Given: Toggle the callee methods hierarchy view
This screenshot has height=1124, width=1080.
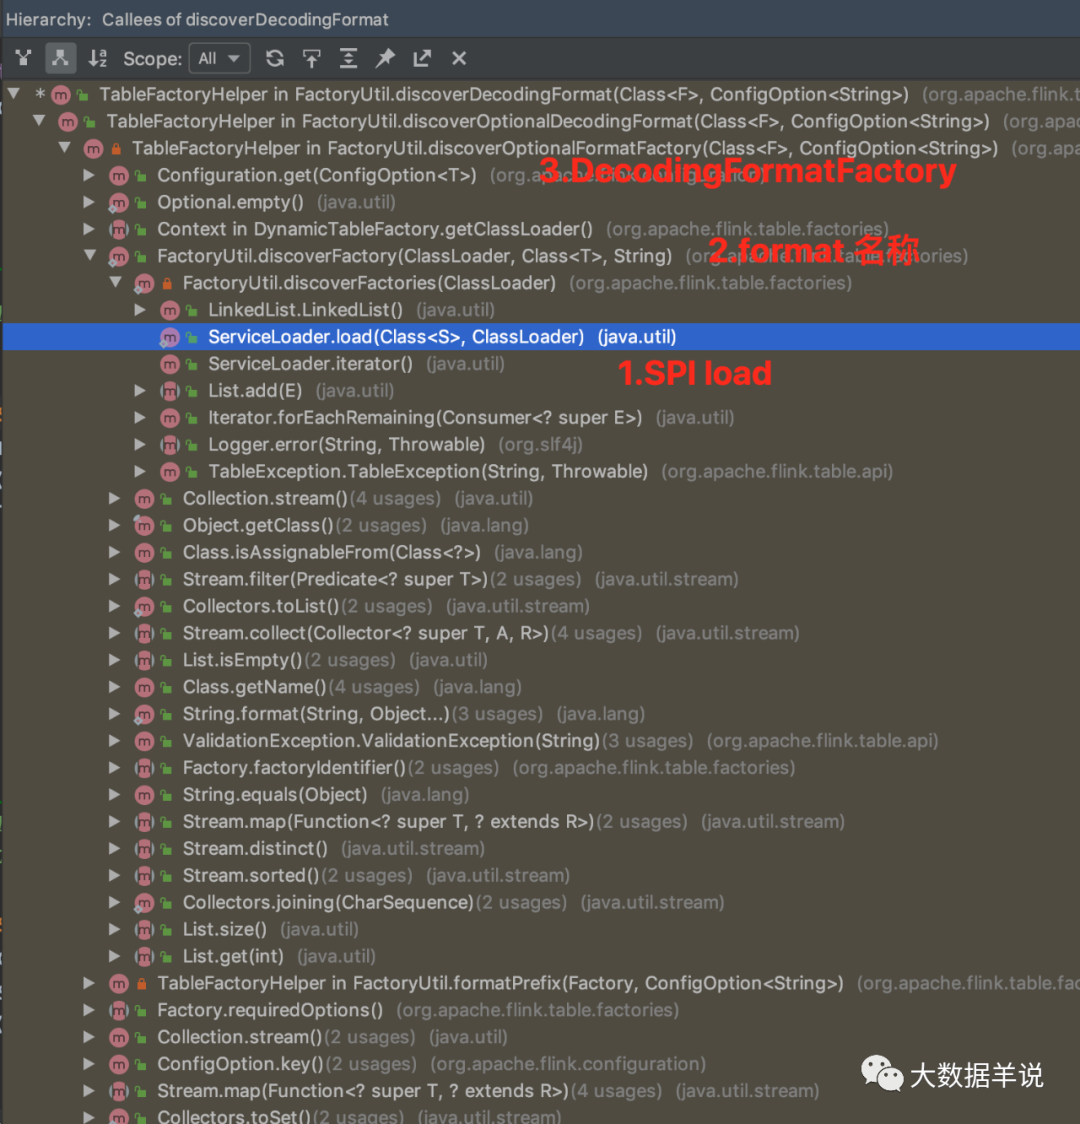Looking at the screenshot, I should [60, 58].
